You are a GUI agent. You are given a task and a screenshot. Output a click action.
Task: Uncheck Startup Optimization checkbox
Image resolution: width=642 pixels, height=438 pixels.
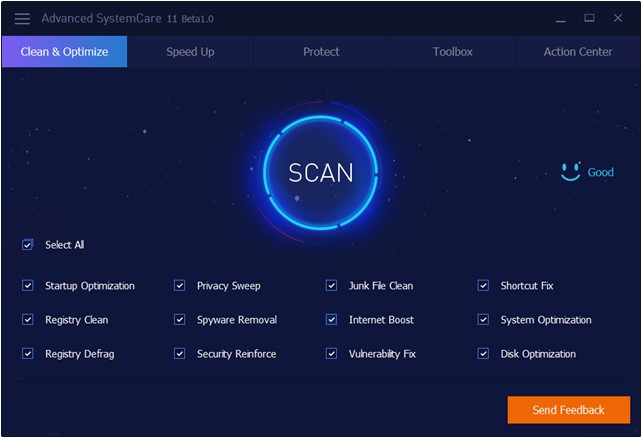[27, 285]
